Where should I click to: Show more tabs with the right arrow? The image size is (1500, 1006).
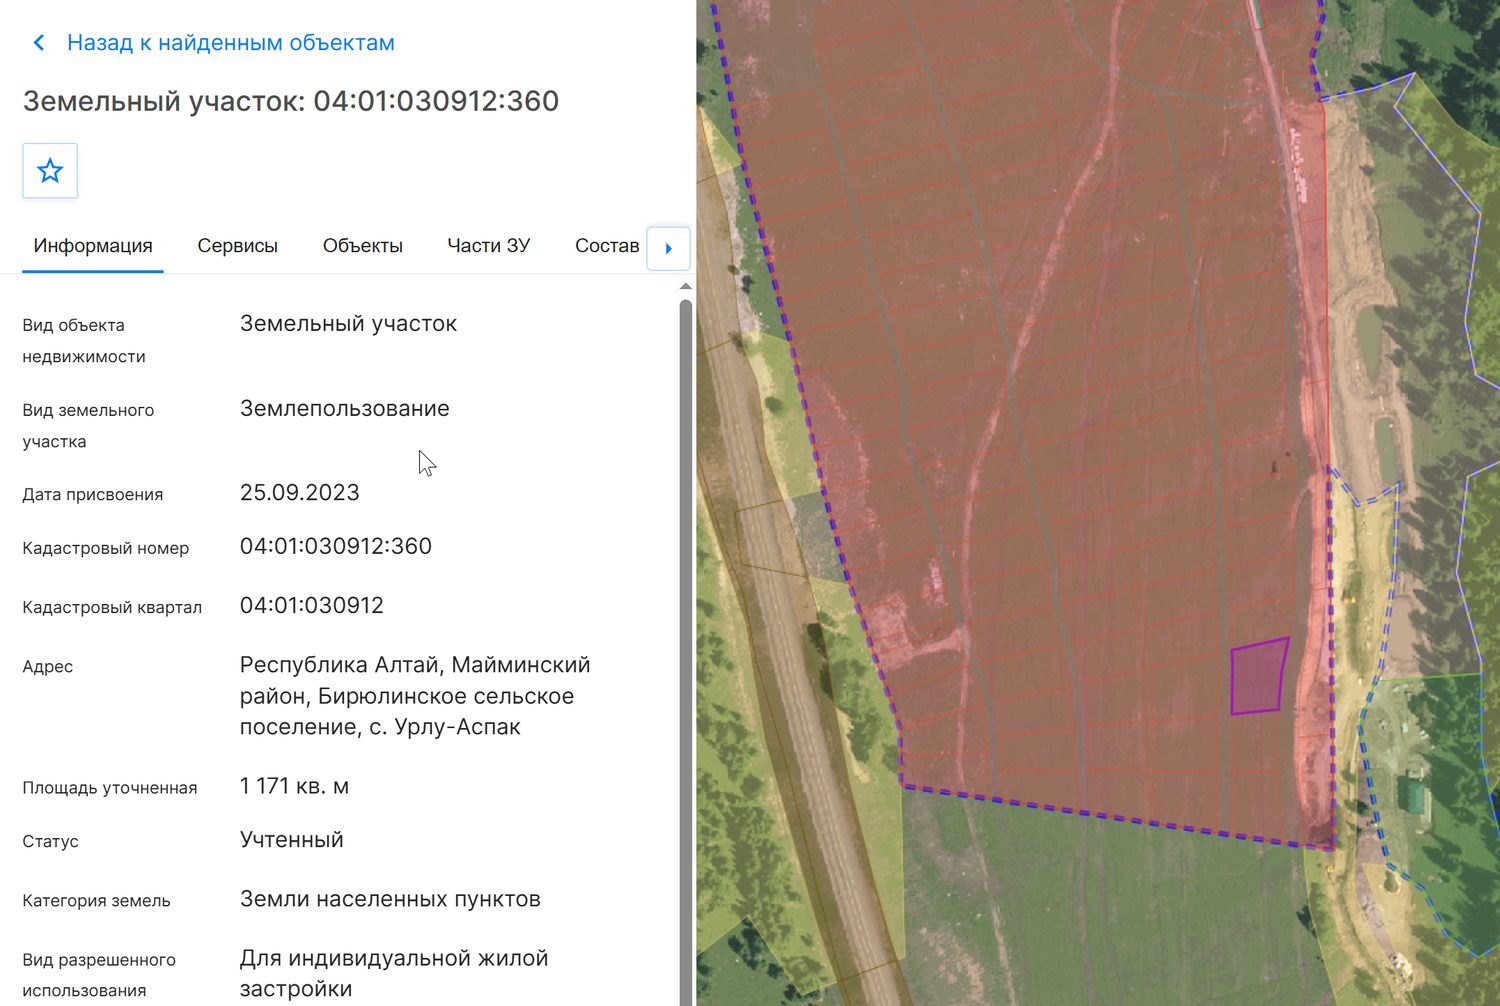(x=668, y=248)
